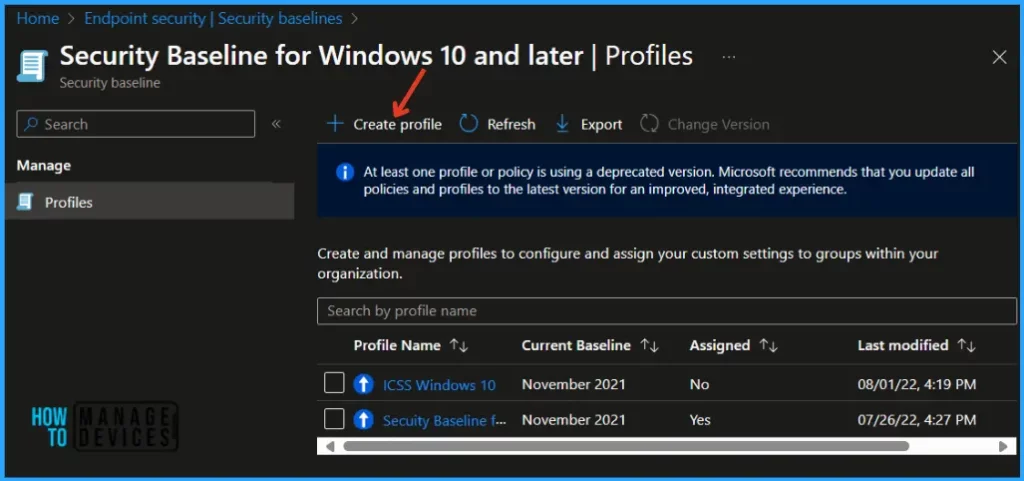Click the Search by profile name field
Image resolution: width=1024 pixels, height=481 pixels.
click(x=667, y=311)
